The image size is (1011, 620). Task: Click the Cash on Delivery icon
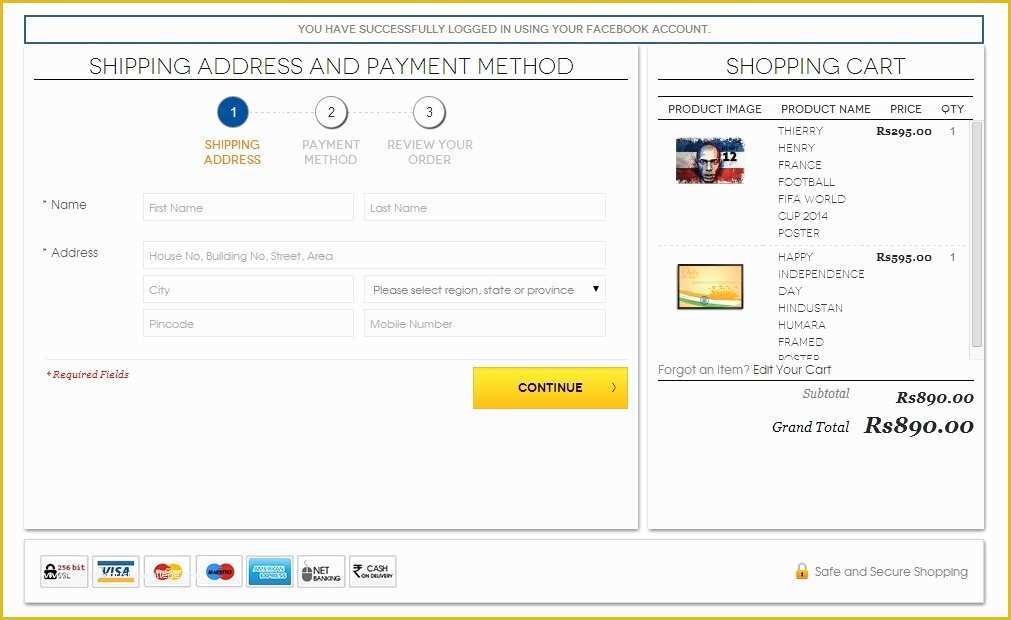point(373,571)
